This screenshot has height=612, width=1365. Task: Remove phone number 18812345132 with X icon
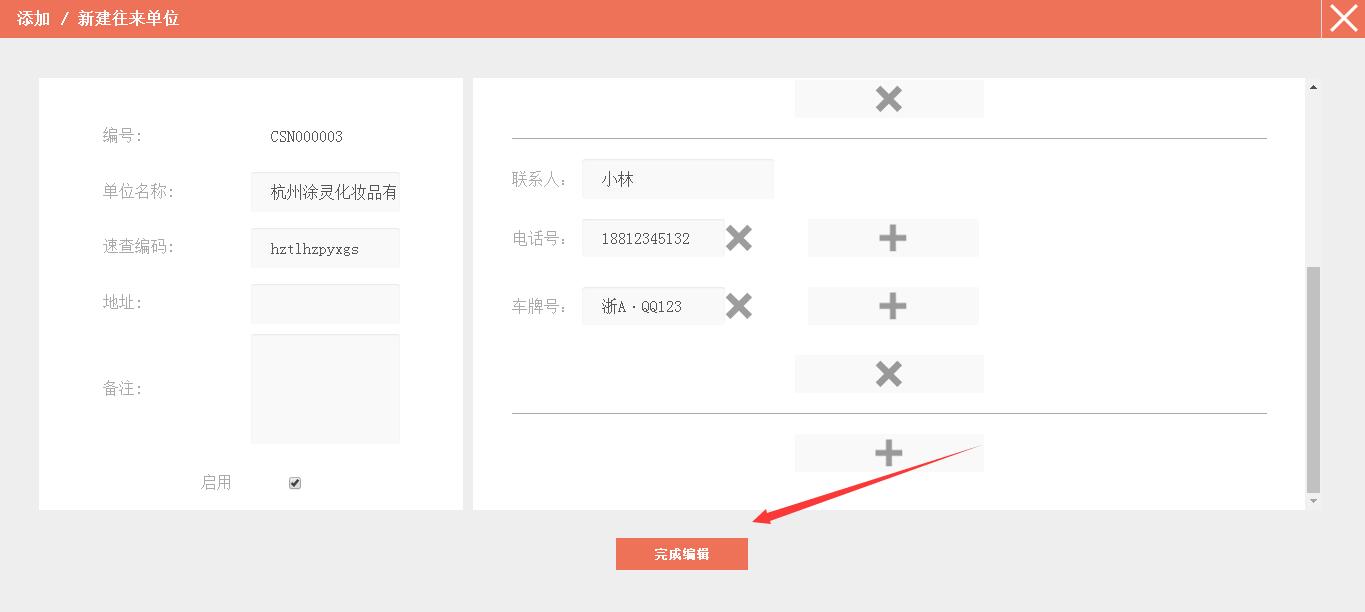pos(738,238)
